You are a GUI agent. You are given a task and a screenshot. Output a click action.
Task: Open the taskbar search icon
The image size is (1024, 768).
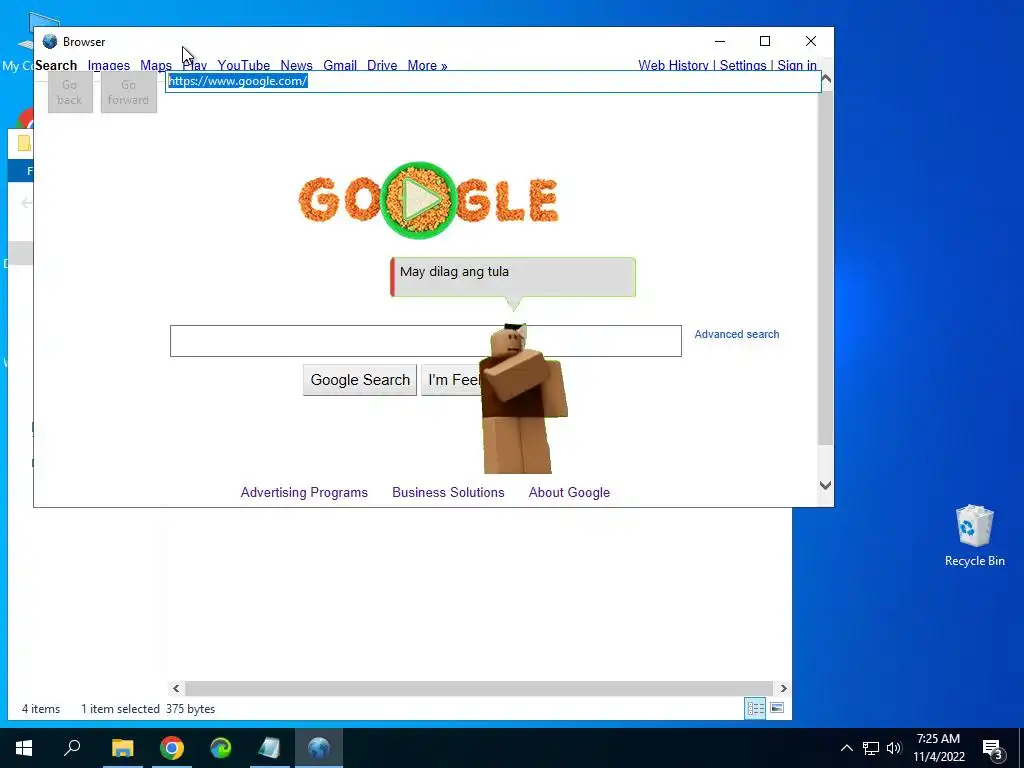pos(72,748)
